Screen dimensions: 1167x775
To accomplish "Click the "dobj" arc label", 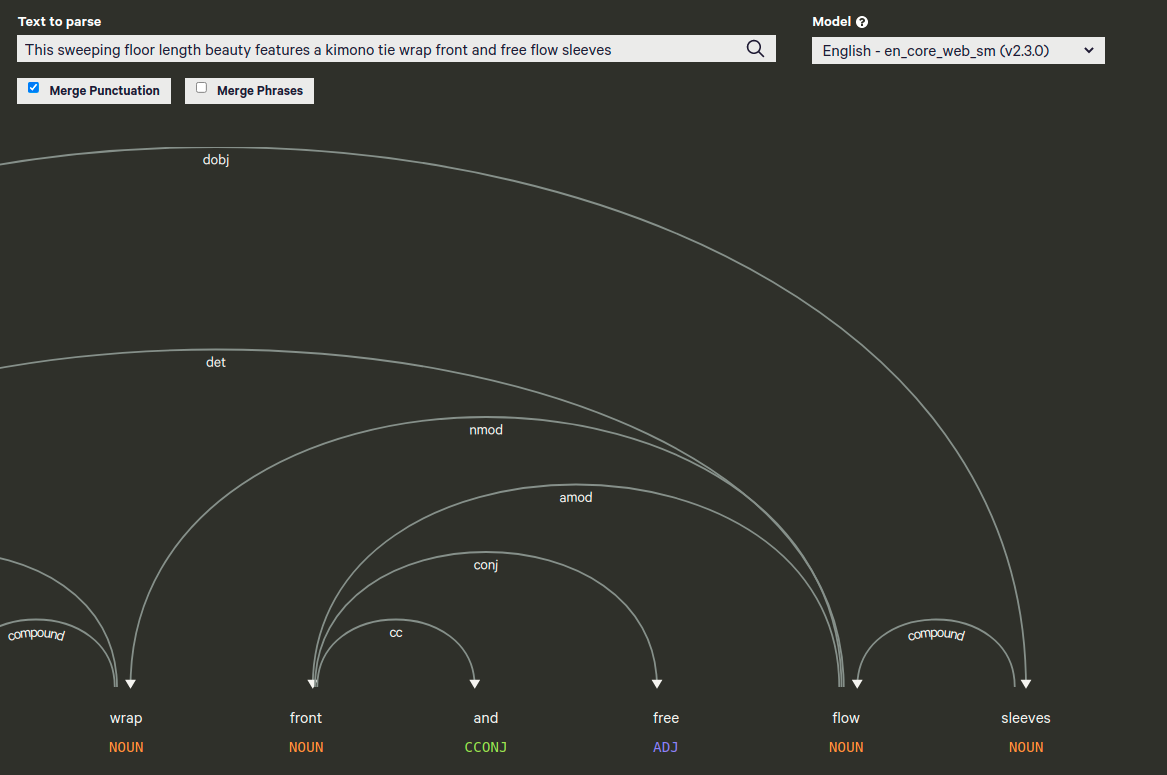I will coord(216,160).
